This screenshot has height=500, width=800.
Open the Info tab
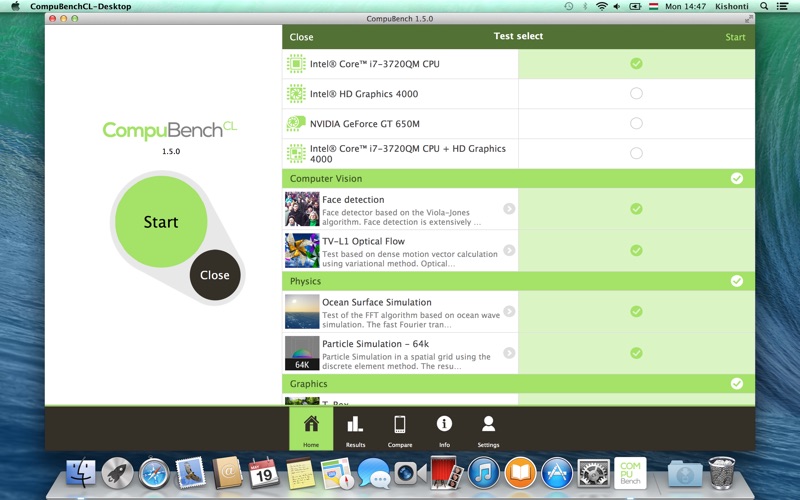[444, 429]
